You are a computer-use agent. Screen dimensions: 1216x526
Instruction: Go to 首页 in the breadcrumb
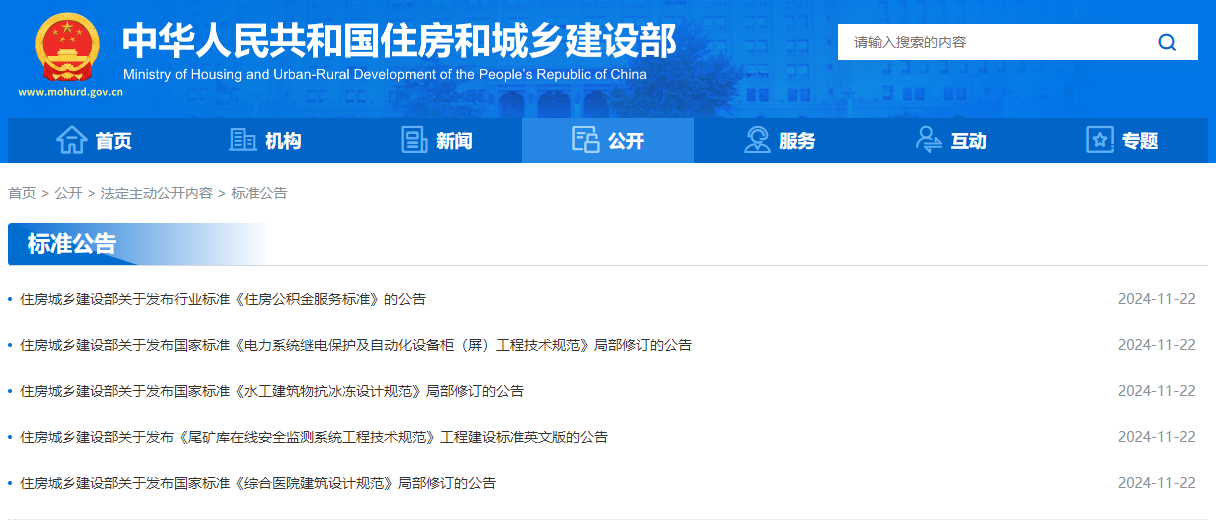point(22,193)
